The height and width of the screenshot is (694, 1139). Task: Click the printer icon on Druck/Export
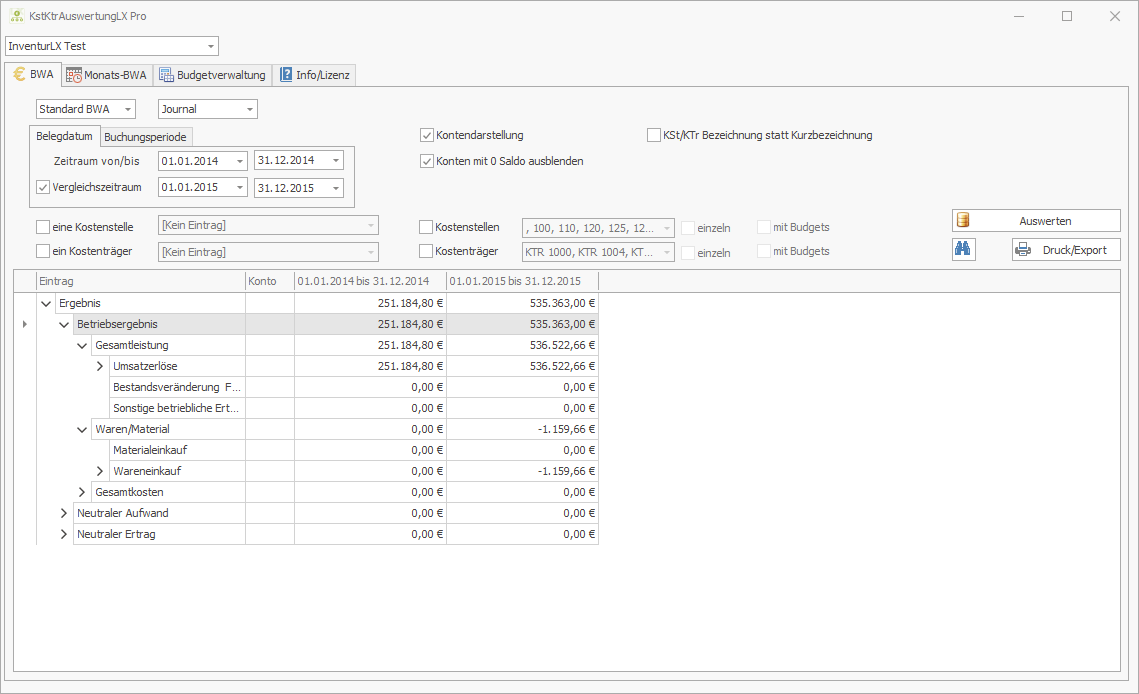(1023, 250)
